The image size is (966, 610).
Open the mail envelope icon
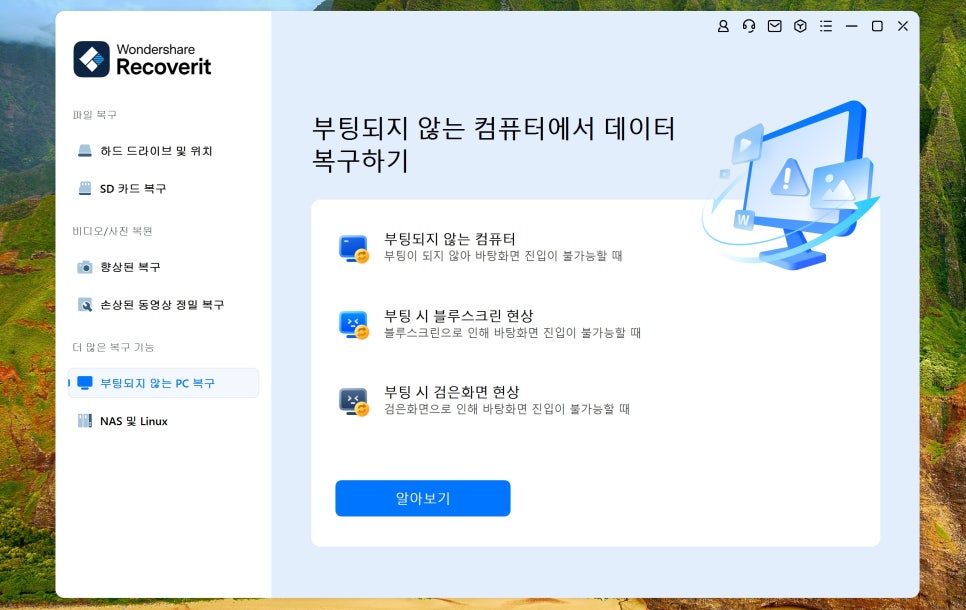(774, 26)
